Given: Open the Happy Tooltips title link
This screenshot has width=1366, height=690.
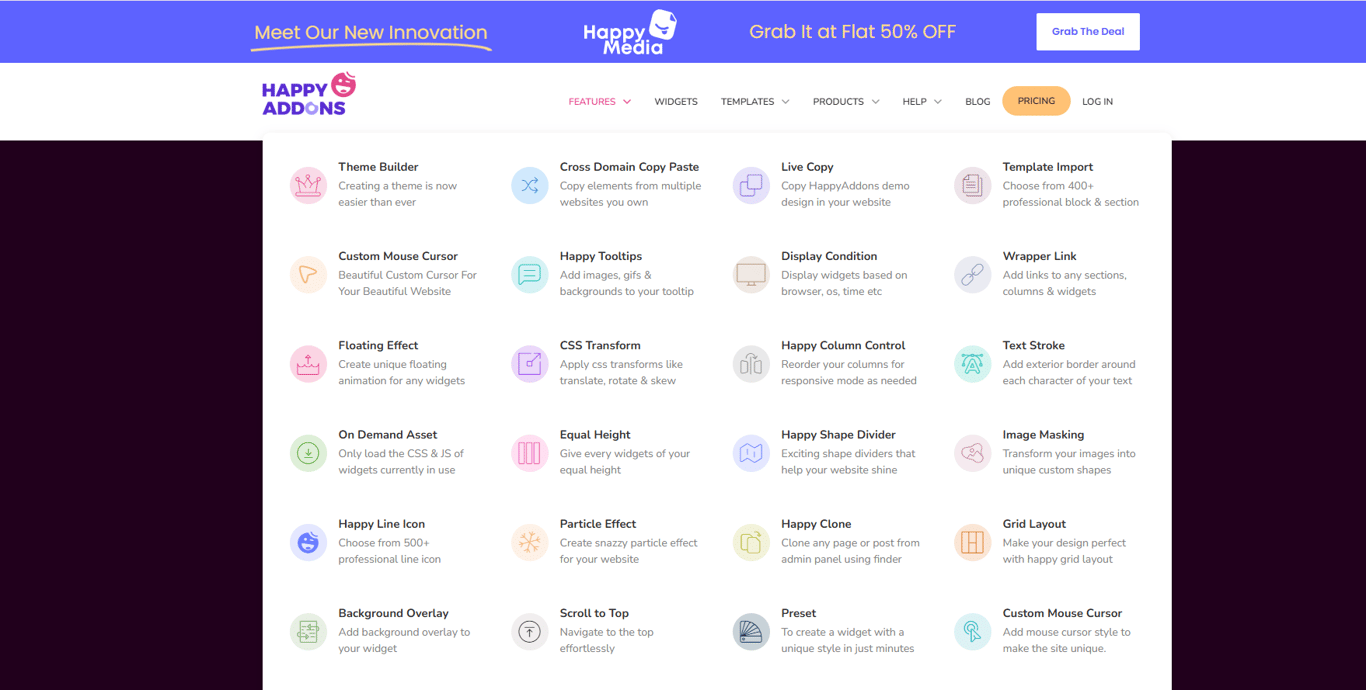Looking at the screenshot, I should (601, 256).
